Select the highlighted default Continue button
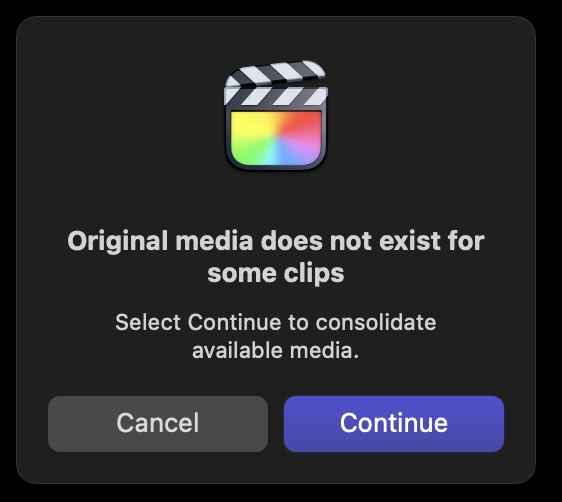 [394, 424]
